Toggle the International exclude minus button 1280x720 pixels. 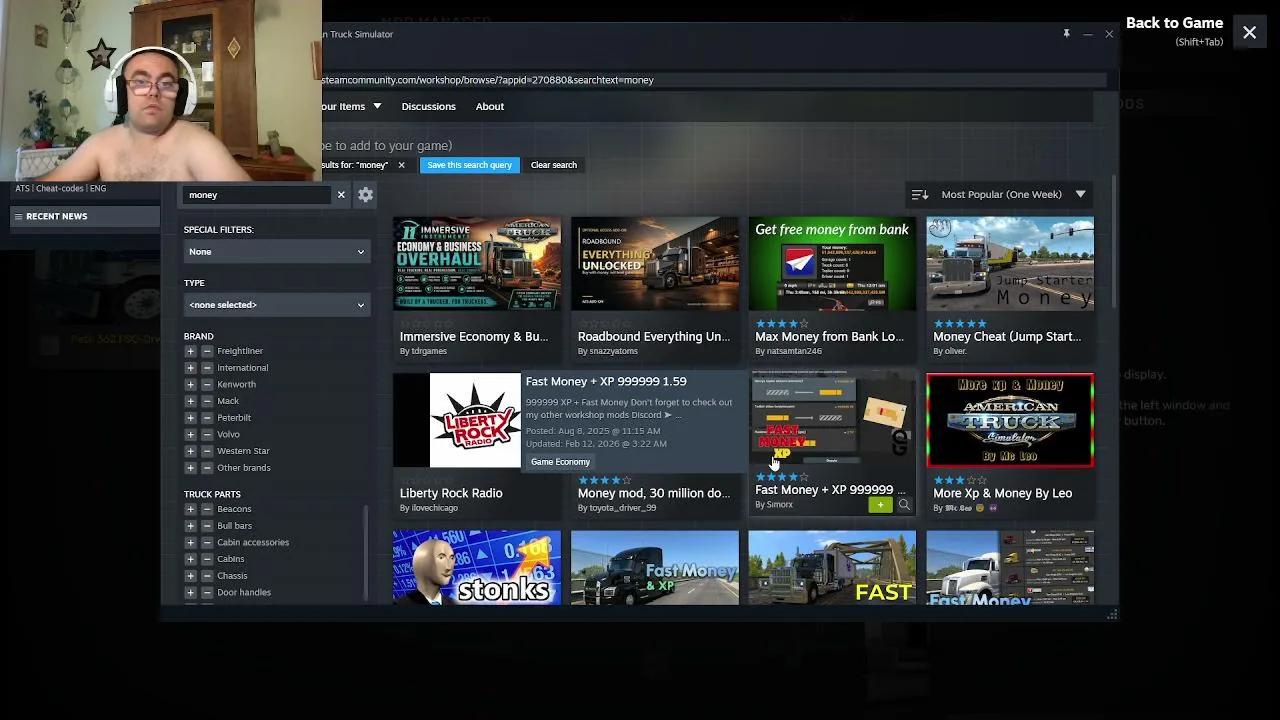coord(207,368)
